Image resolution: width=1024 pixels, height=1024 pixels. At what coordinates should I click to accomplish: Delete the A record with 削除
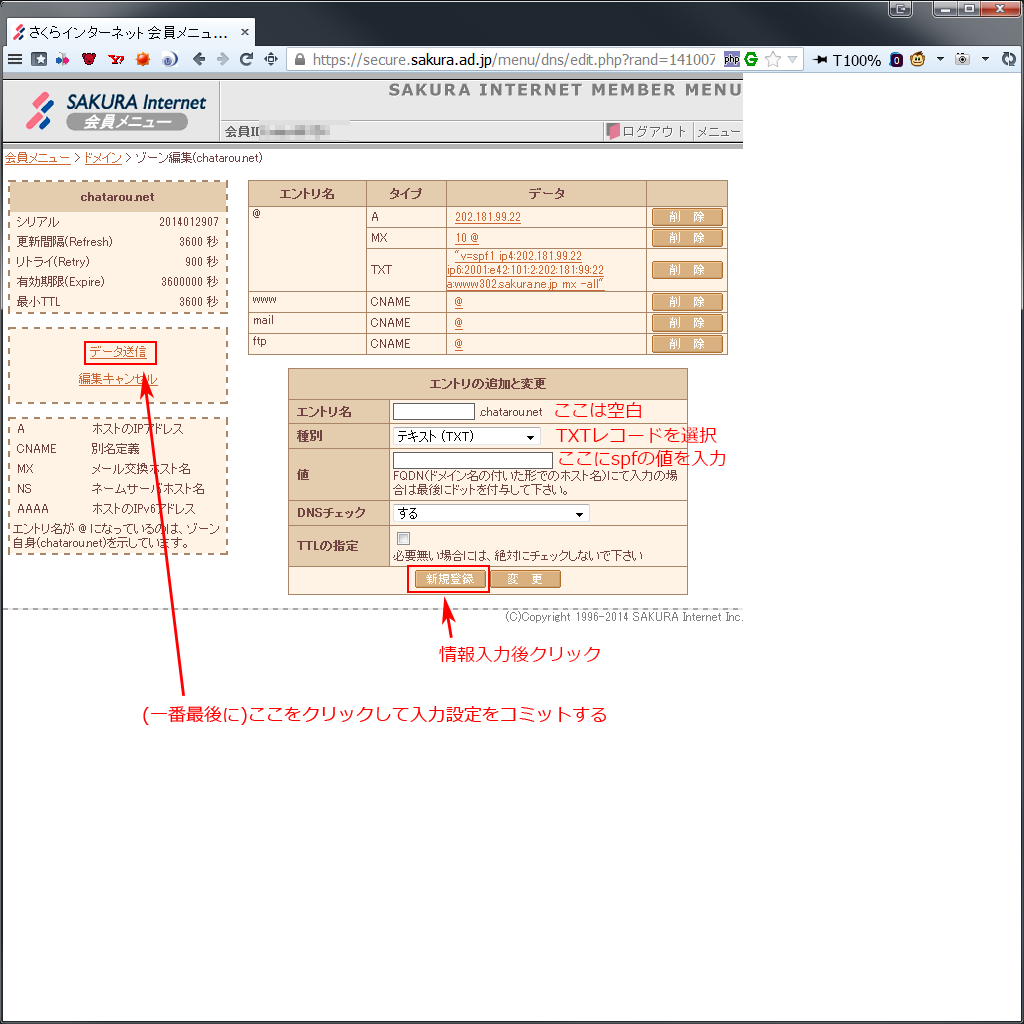[687, 217]
